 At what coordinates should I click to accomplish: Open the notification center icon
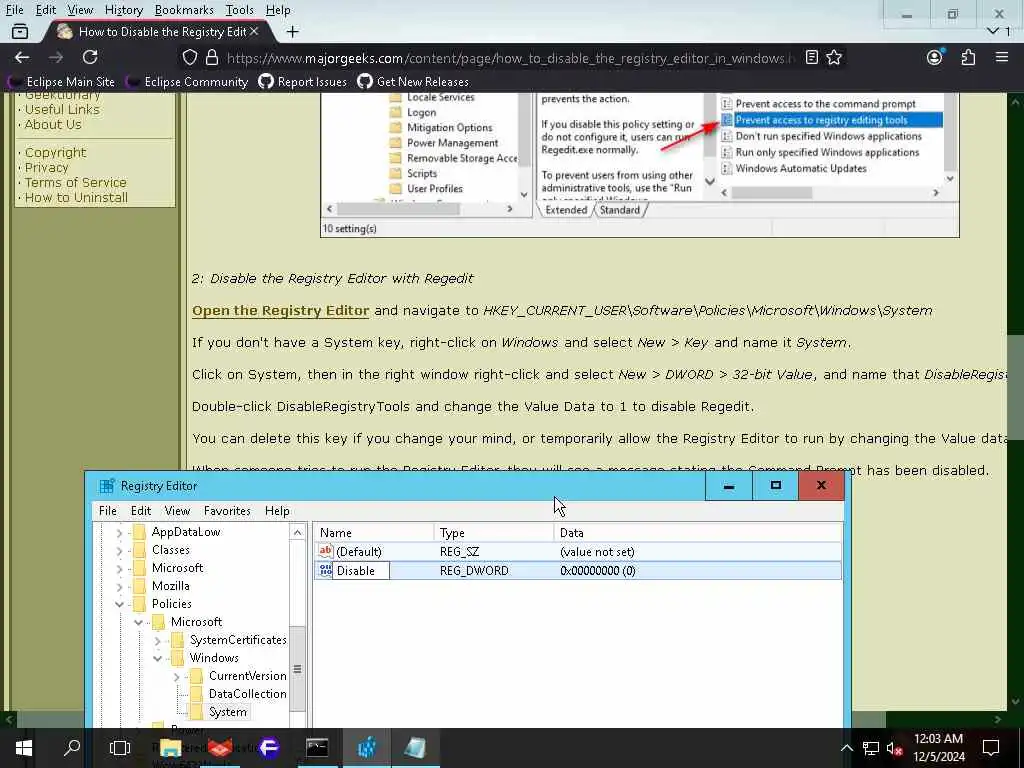pyautogui.click(x=991, y=748)
